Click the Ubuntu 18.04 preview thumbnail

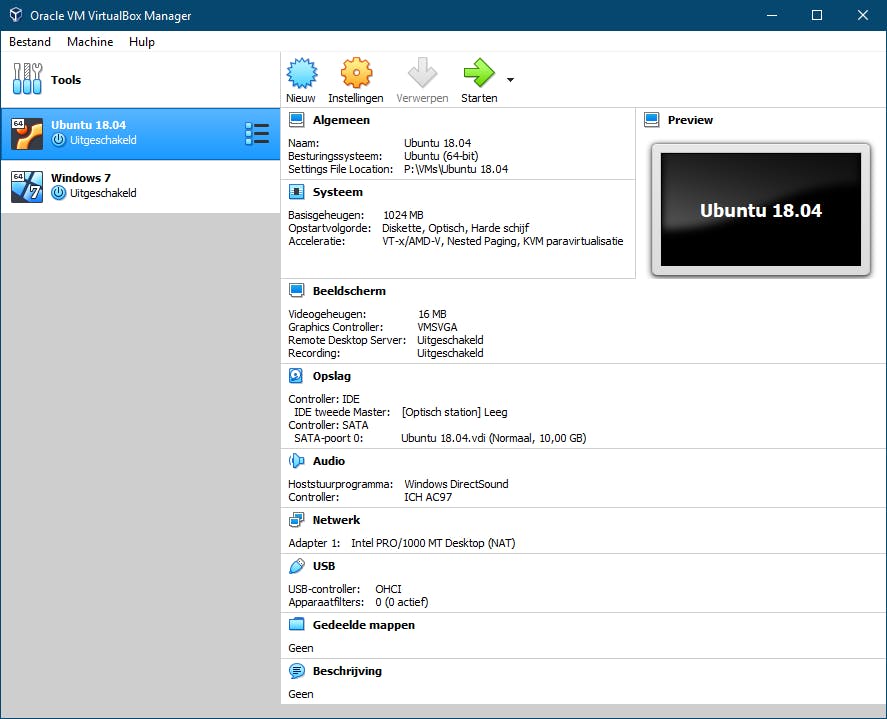[761, 209]
